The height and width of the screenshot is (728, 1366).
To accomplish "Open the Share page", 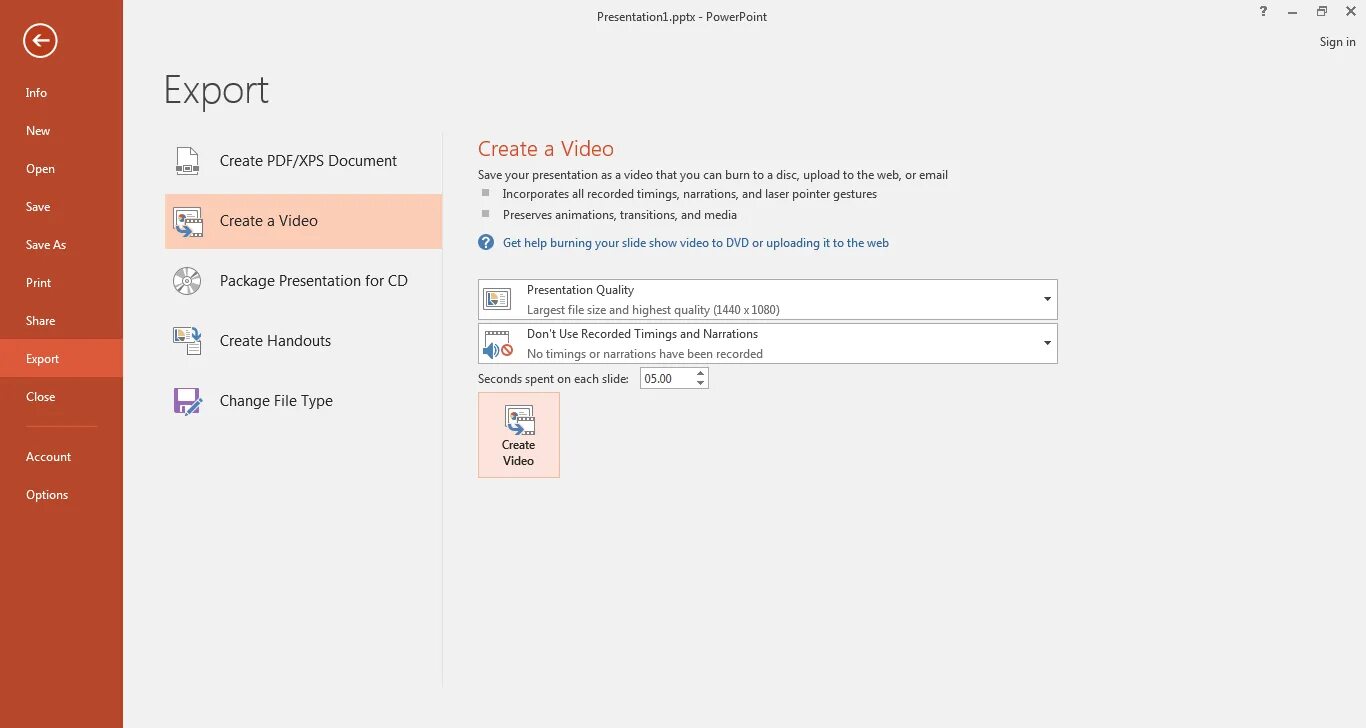I will [61, 321].
